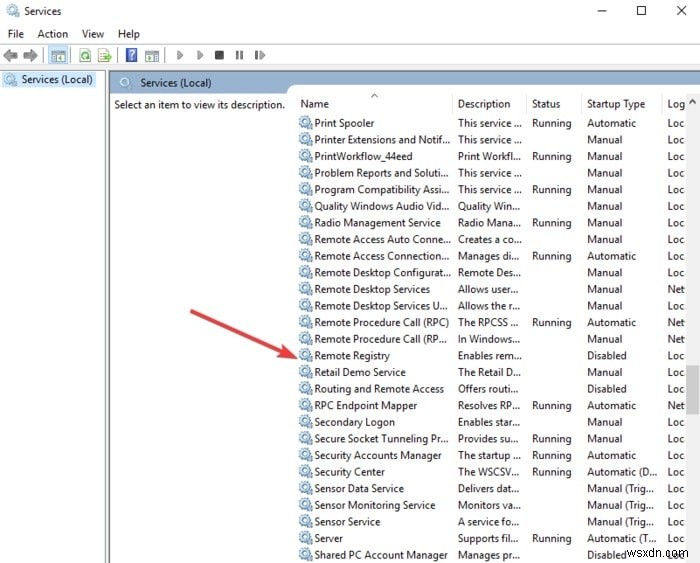Click Running status of Print Spooler
Viewport: 700px width, 563px height.
tap(552, 123)
